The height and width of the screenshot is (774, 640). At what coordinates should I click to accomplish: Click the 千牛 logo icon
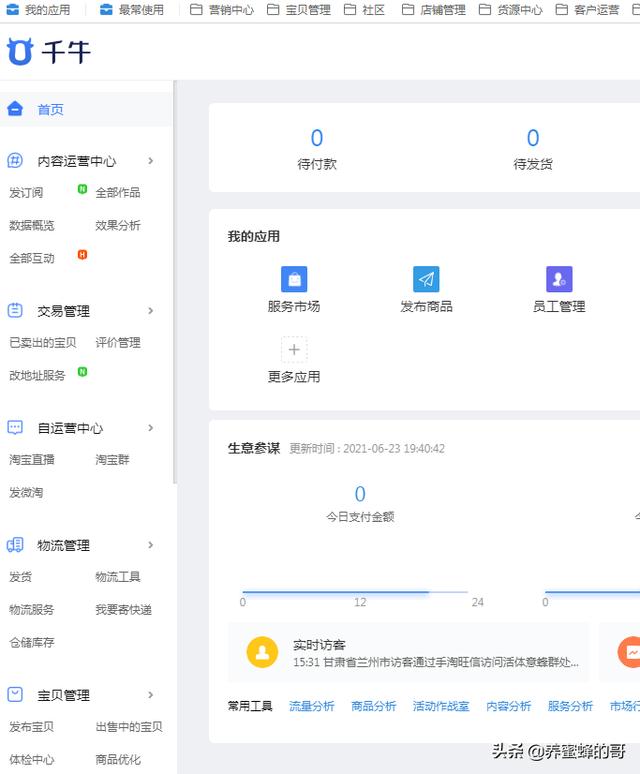pos(20,52)
